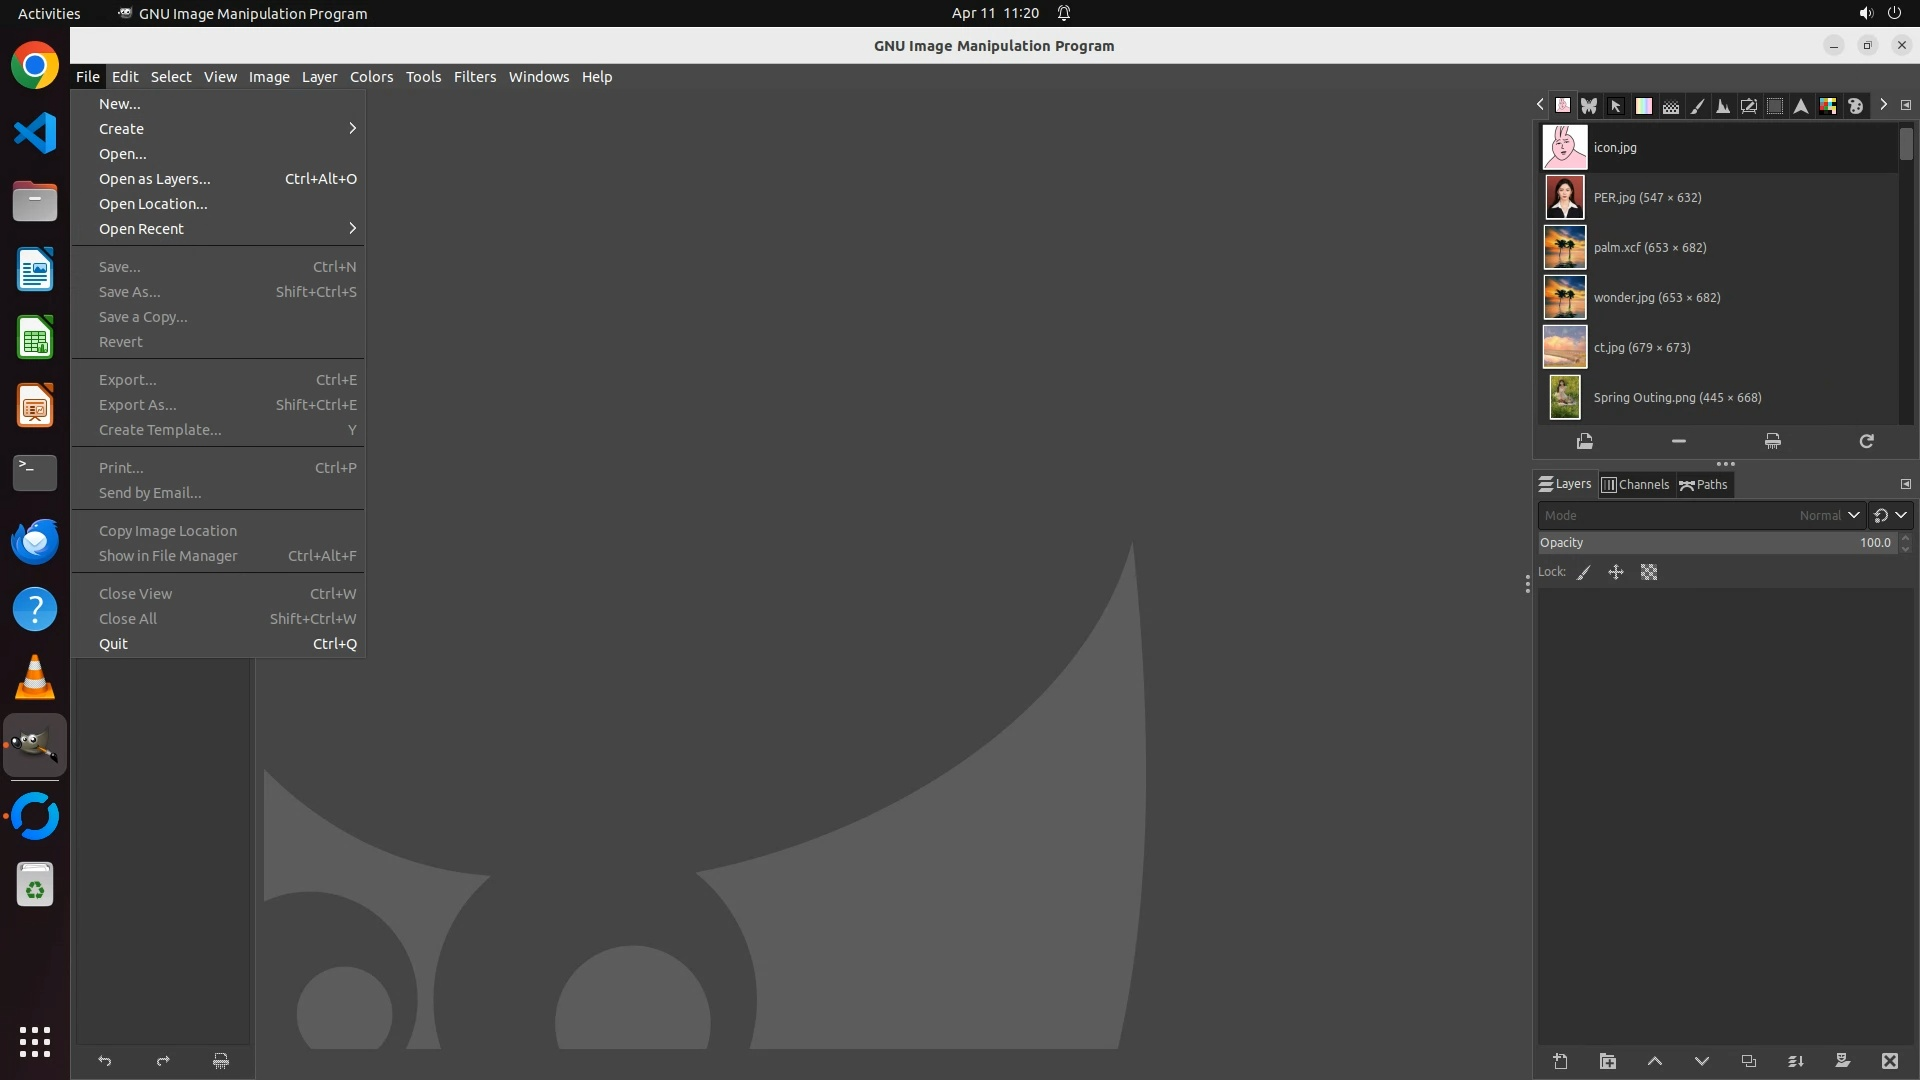
Task: Expand the Create submenu arrow
Action: pyautogui.click(x=352, y=128)
